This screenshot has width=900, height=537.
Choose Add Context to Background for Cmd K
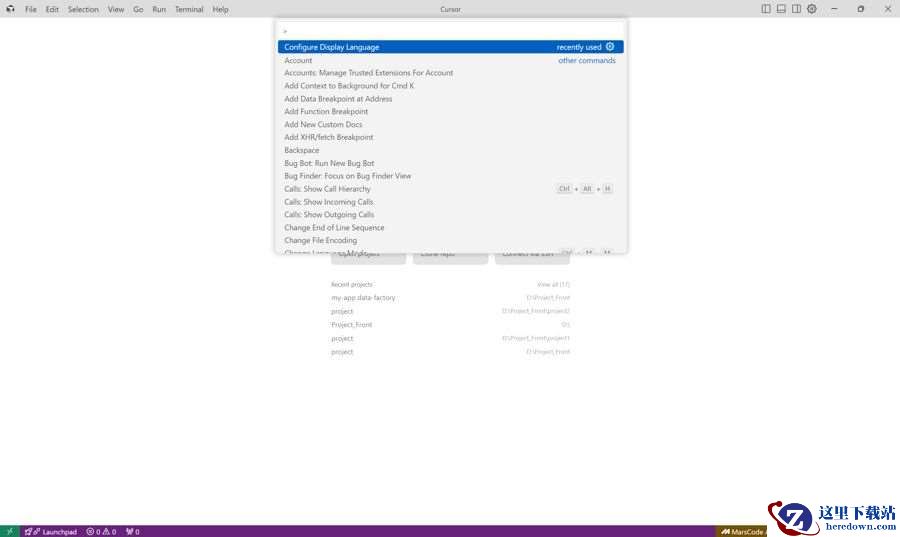click(x=451, y=85)
